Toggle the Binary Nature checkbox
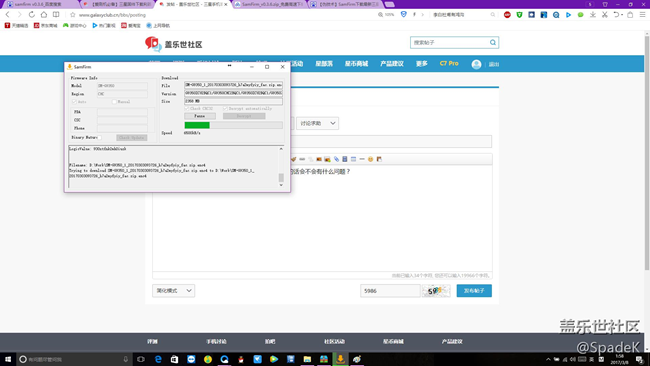 pyautogui.click(x=99, y=138)
